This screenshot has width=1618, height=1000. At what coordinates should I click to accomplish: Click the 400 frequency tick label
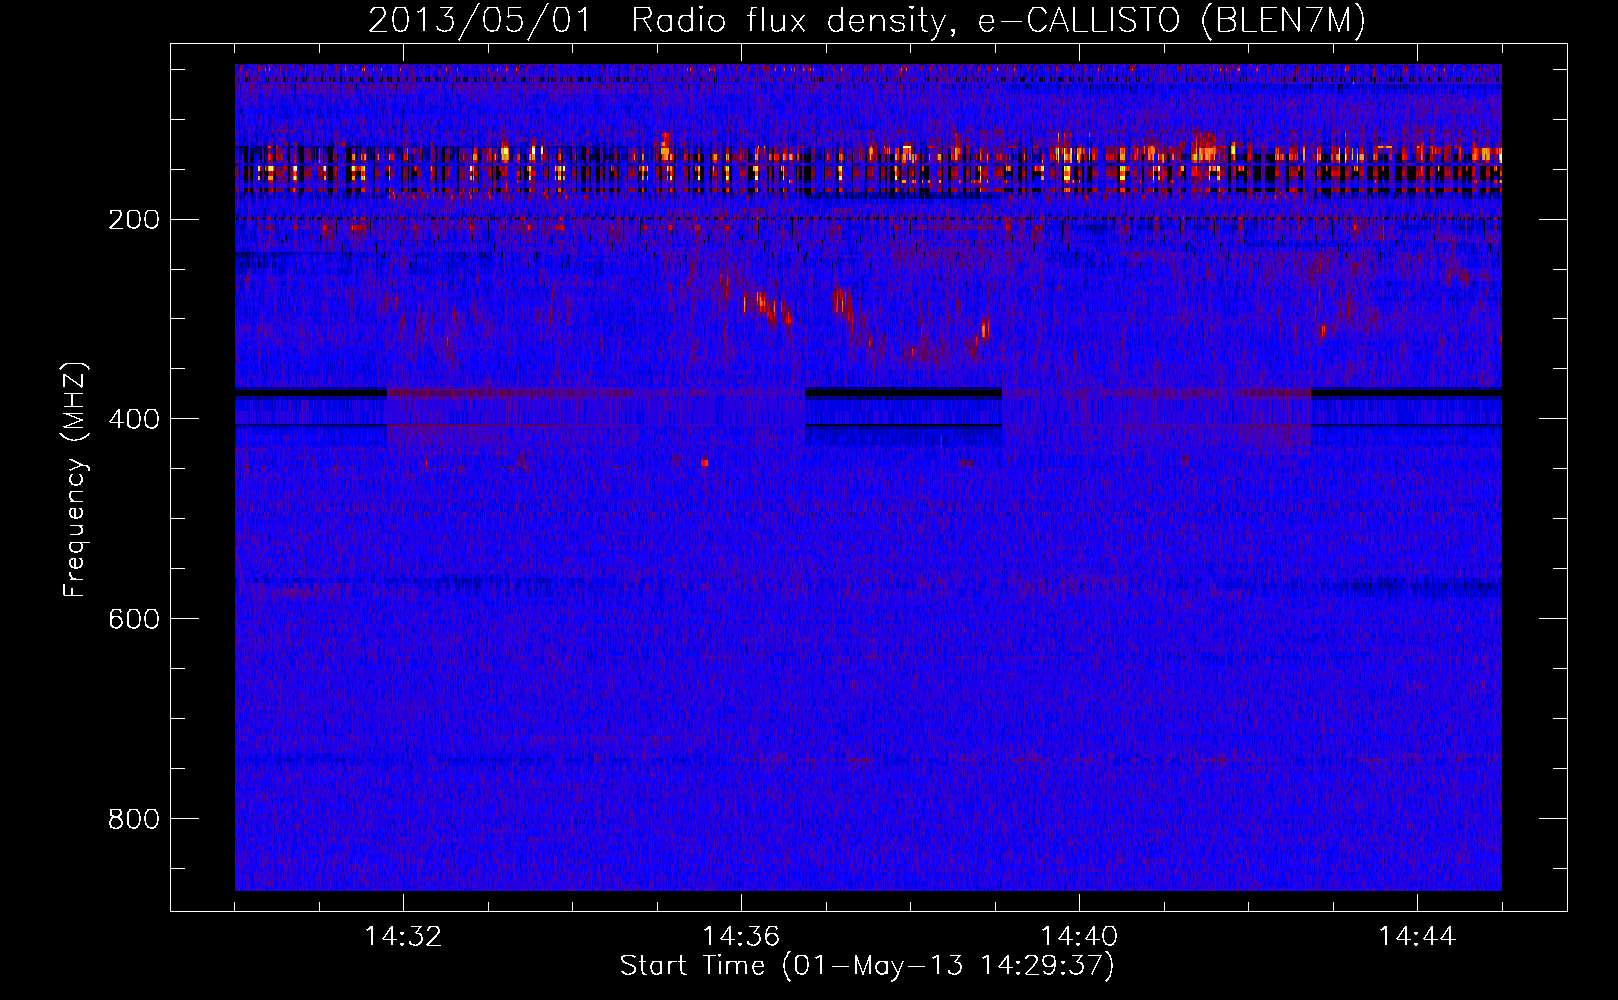pyautogui.click(x=133, y=419)
